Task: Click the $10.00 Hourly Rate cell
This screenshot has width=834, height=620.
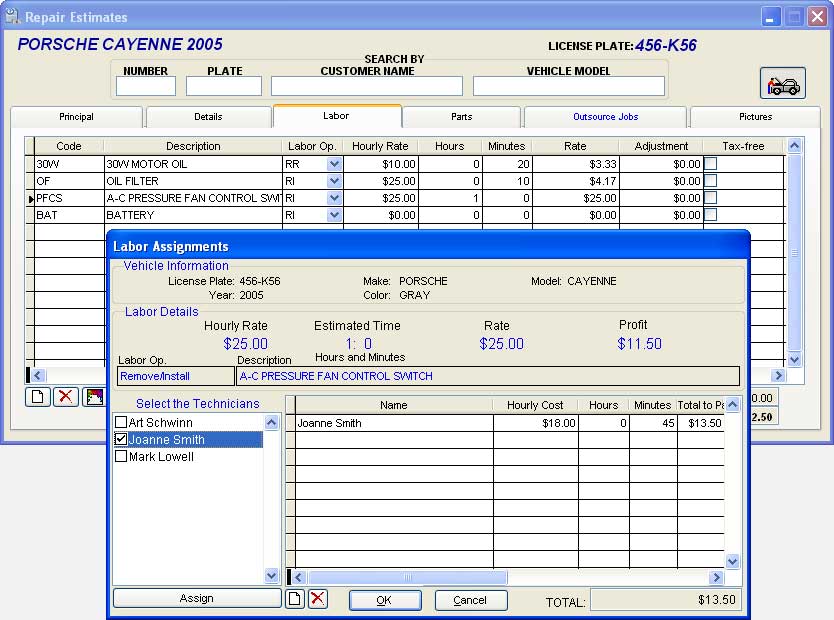Action: pos(381,164)
